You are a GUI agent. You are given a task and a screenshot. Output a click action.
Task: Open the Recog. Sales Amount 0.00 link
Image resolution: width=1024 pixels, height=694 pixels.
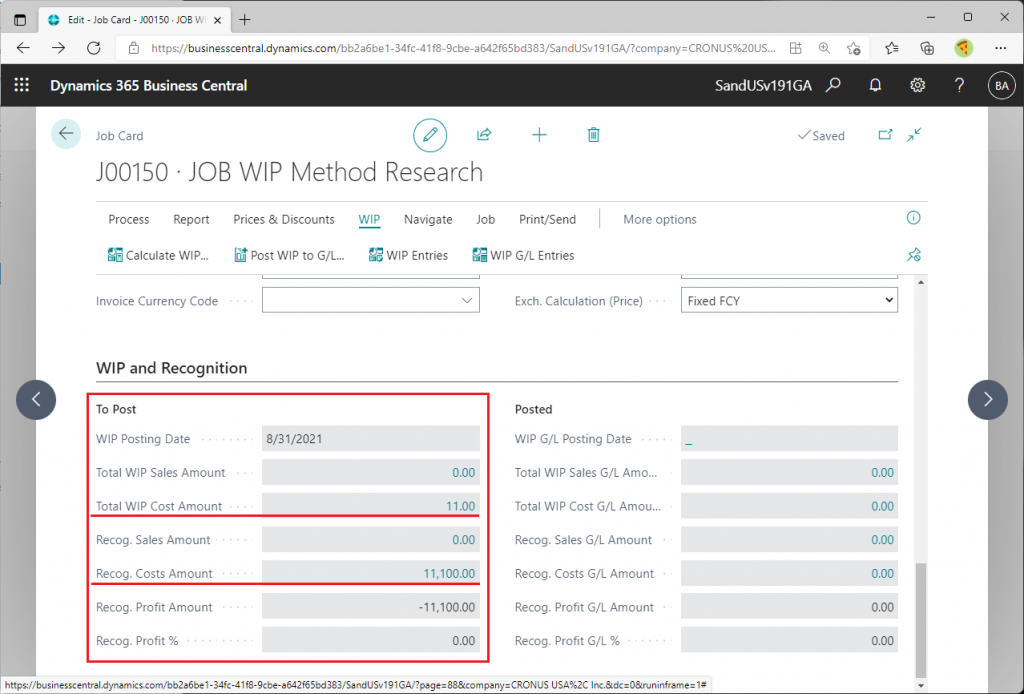(x=463, y=540)
